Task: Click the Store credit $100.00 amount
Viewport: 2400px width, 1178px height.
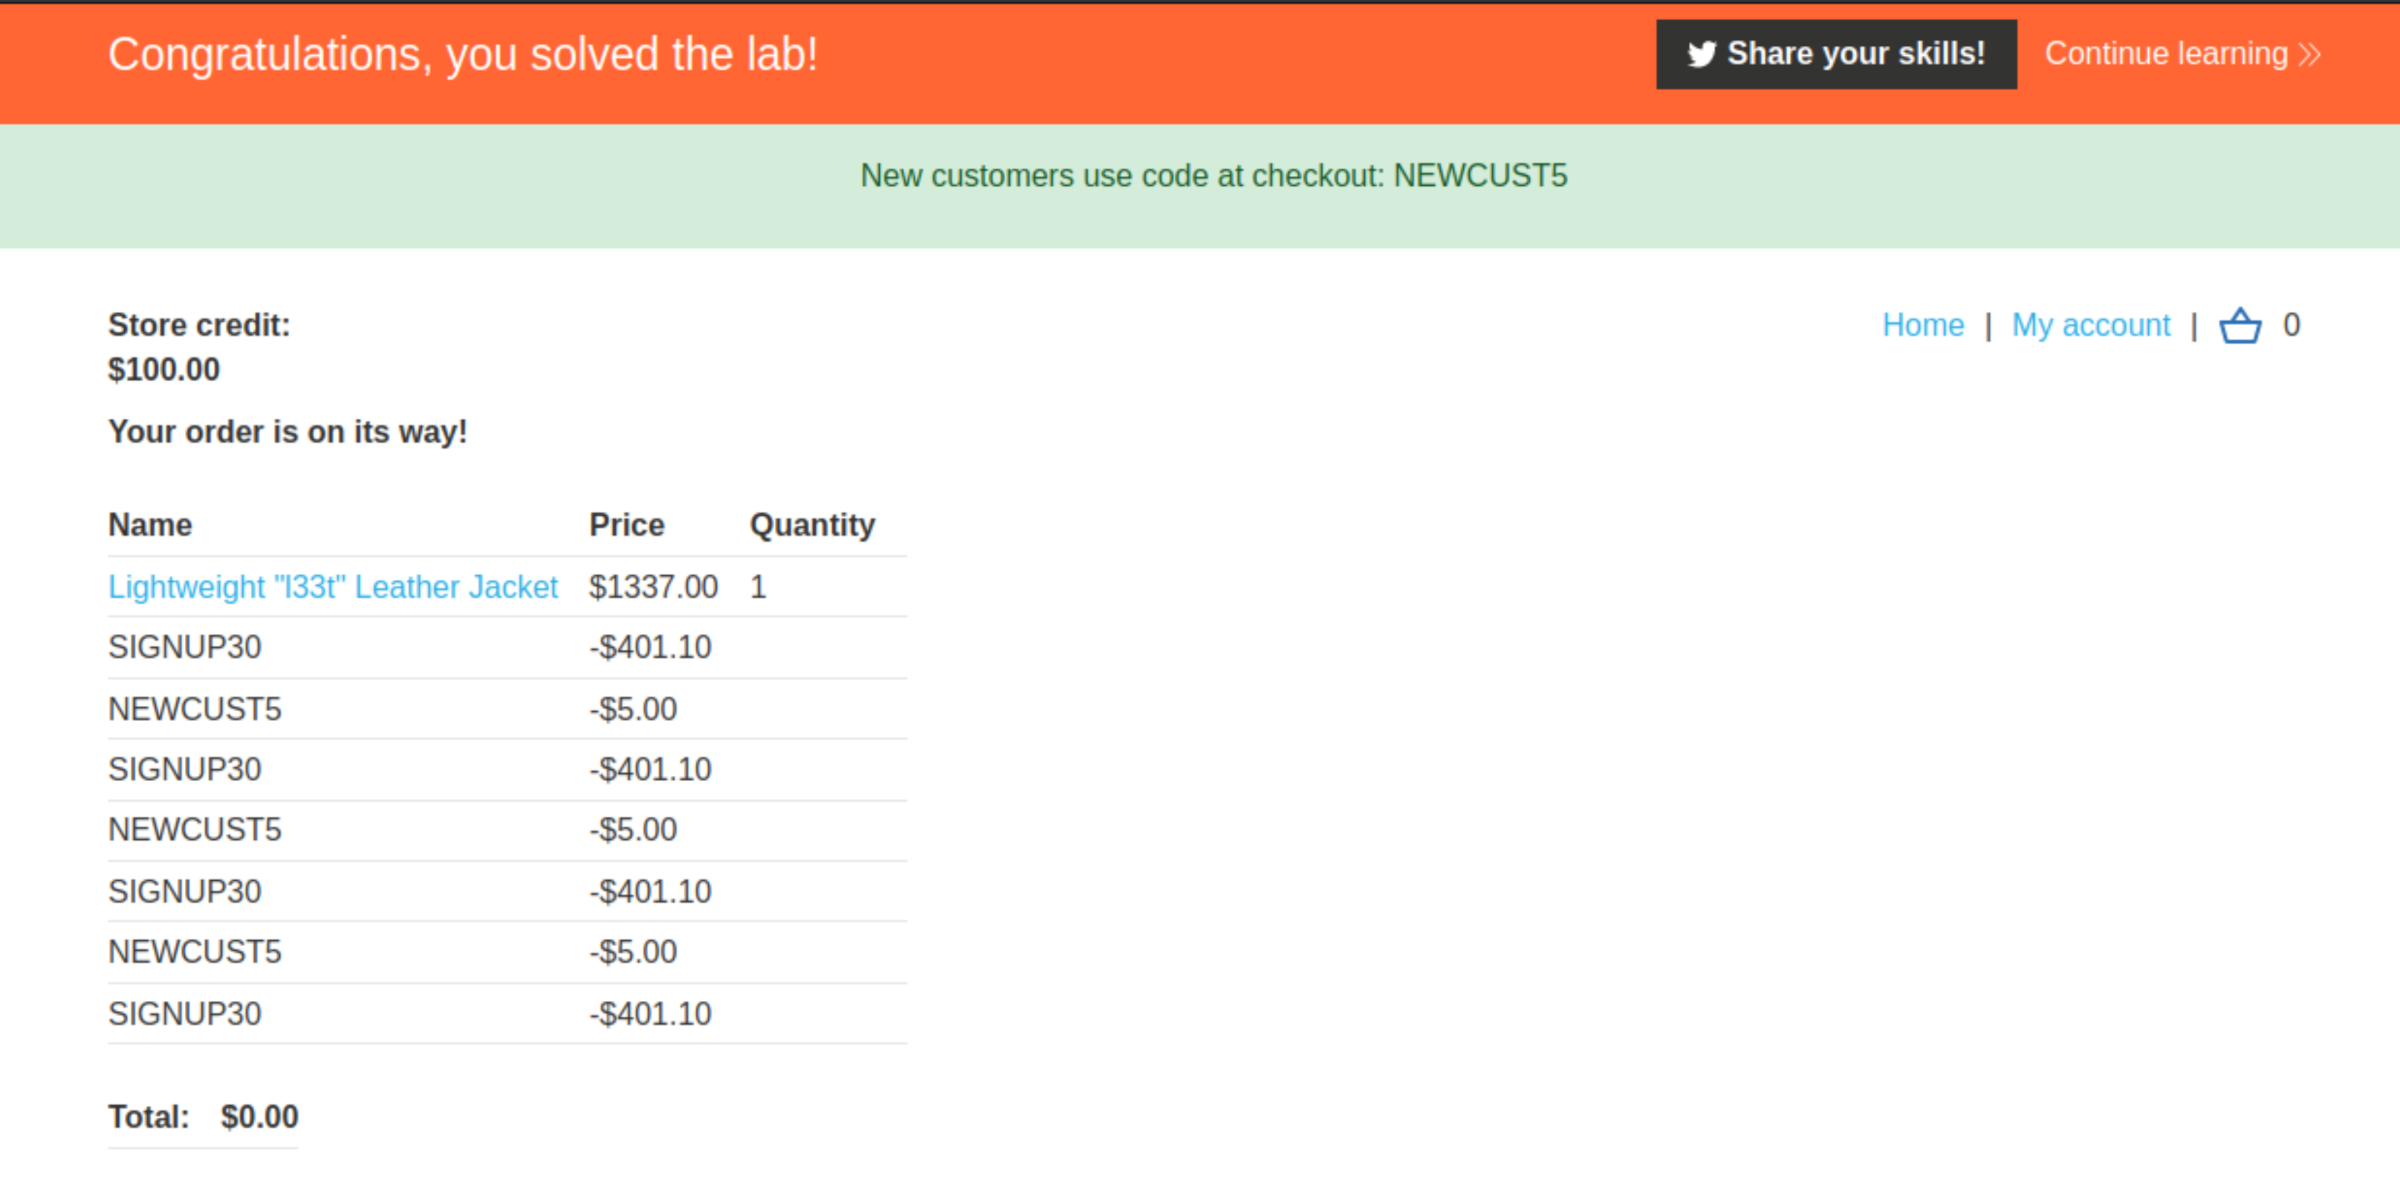Action: [164, 370]
